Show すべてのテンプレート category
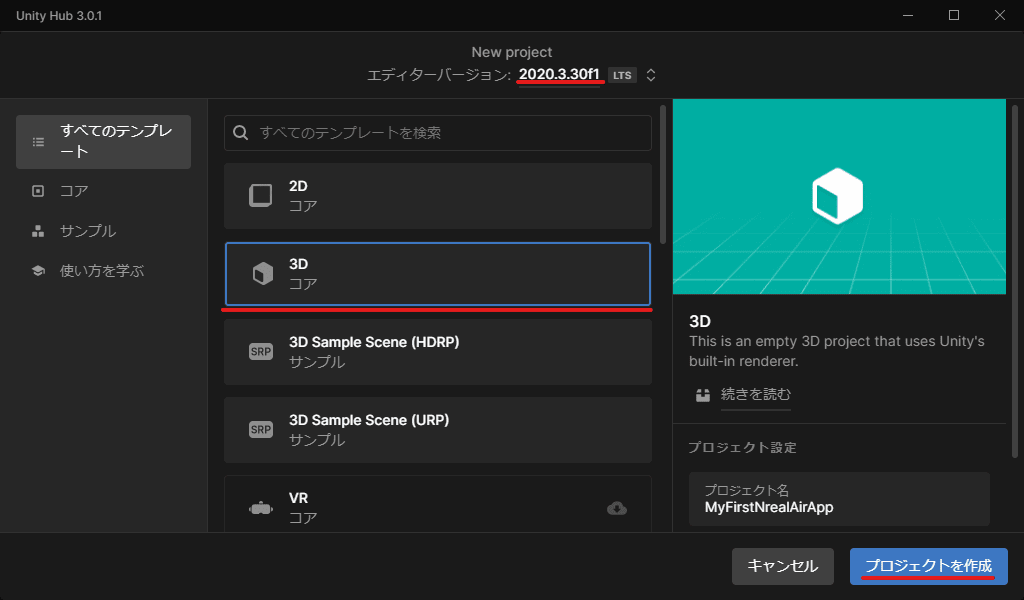The height and width of the screenshot is (600, 1024). click(x=103, y=142)
